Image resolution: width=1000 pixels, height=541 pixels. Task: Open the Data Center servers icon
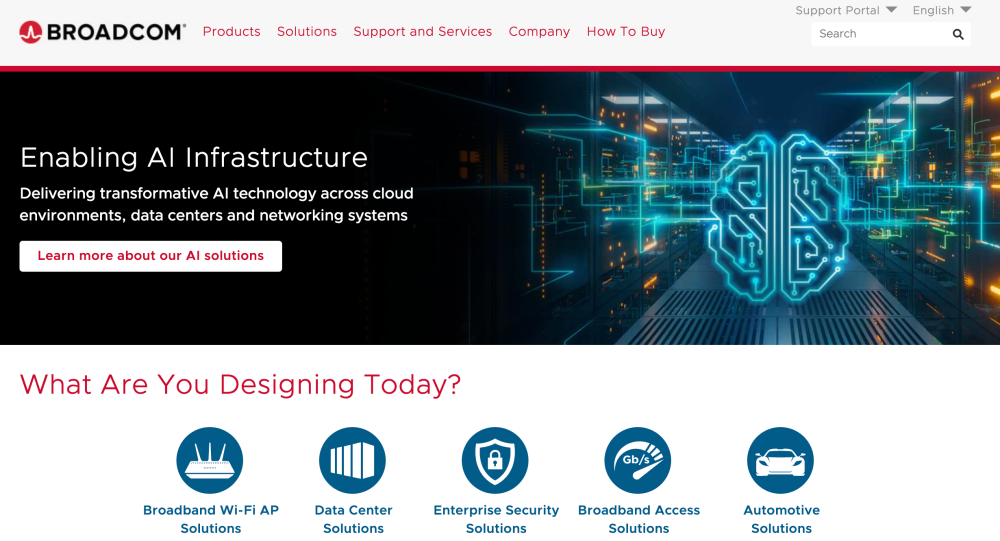point(353,460)
